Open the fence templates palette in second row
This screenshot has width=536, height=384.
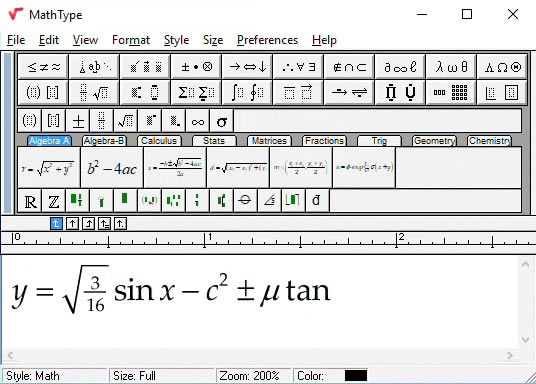43,92
